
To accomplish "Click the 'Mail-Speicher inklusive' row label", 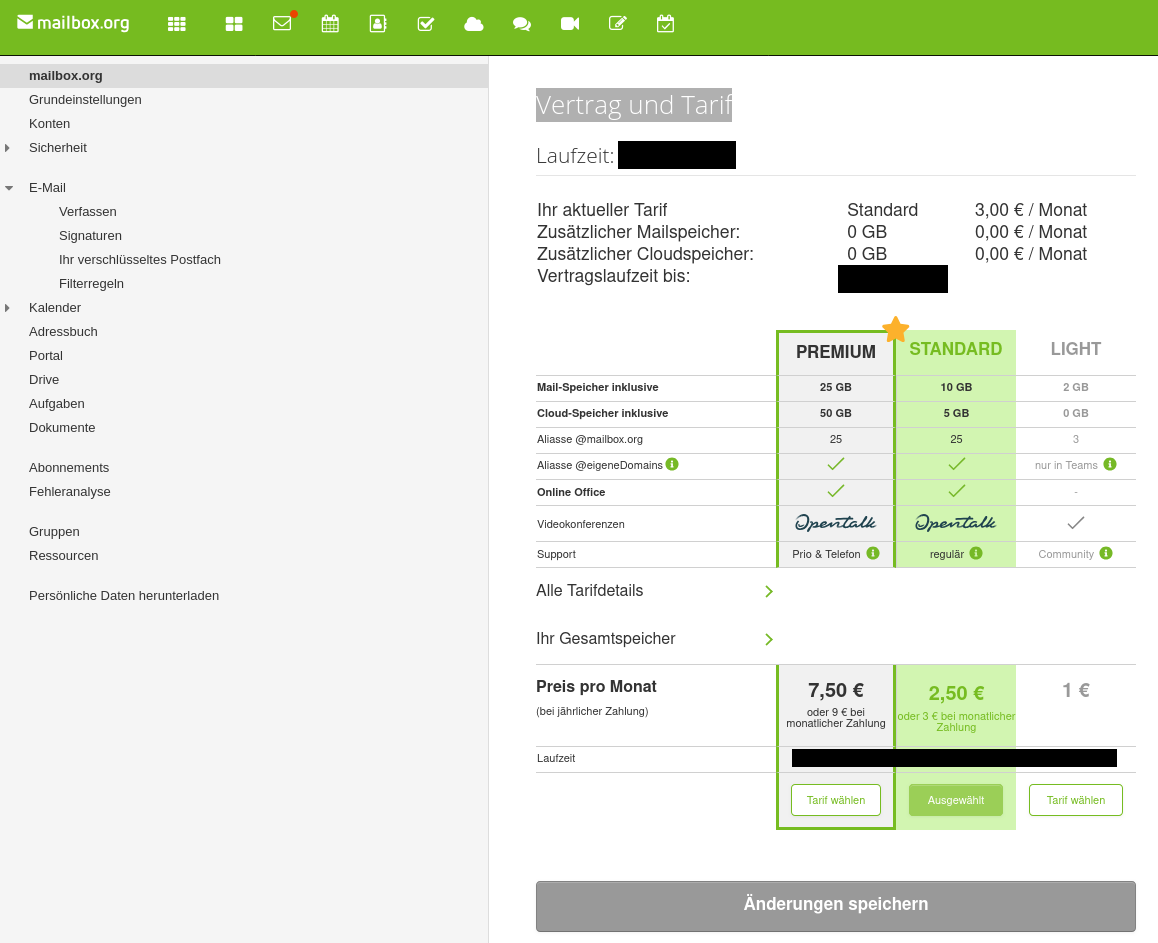I will (x=597, y=387).
